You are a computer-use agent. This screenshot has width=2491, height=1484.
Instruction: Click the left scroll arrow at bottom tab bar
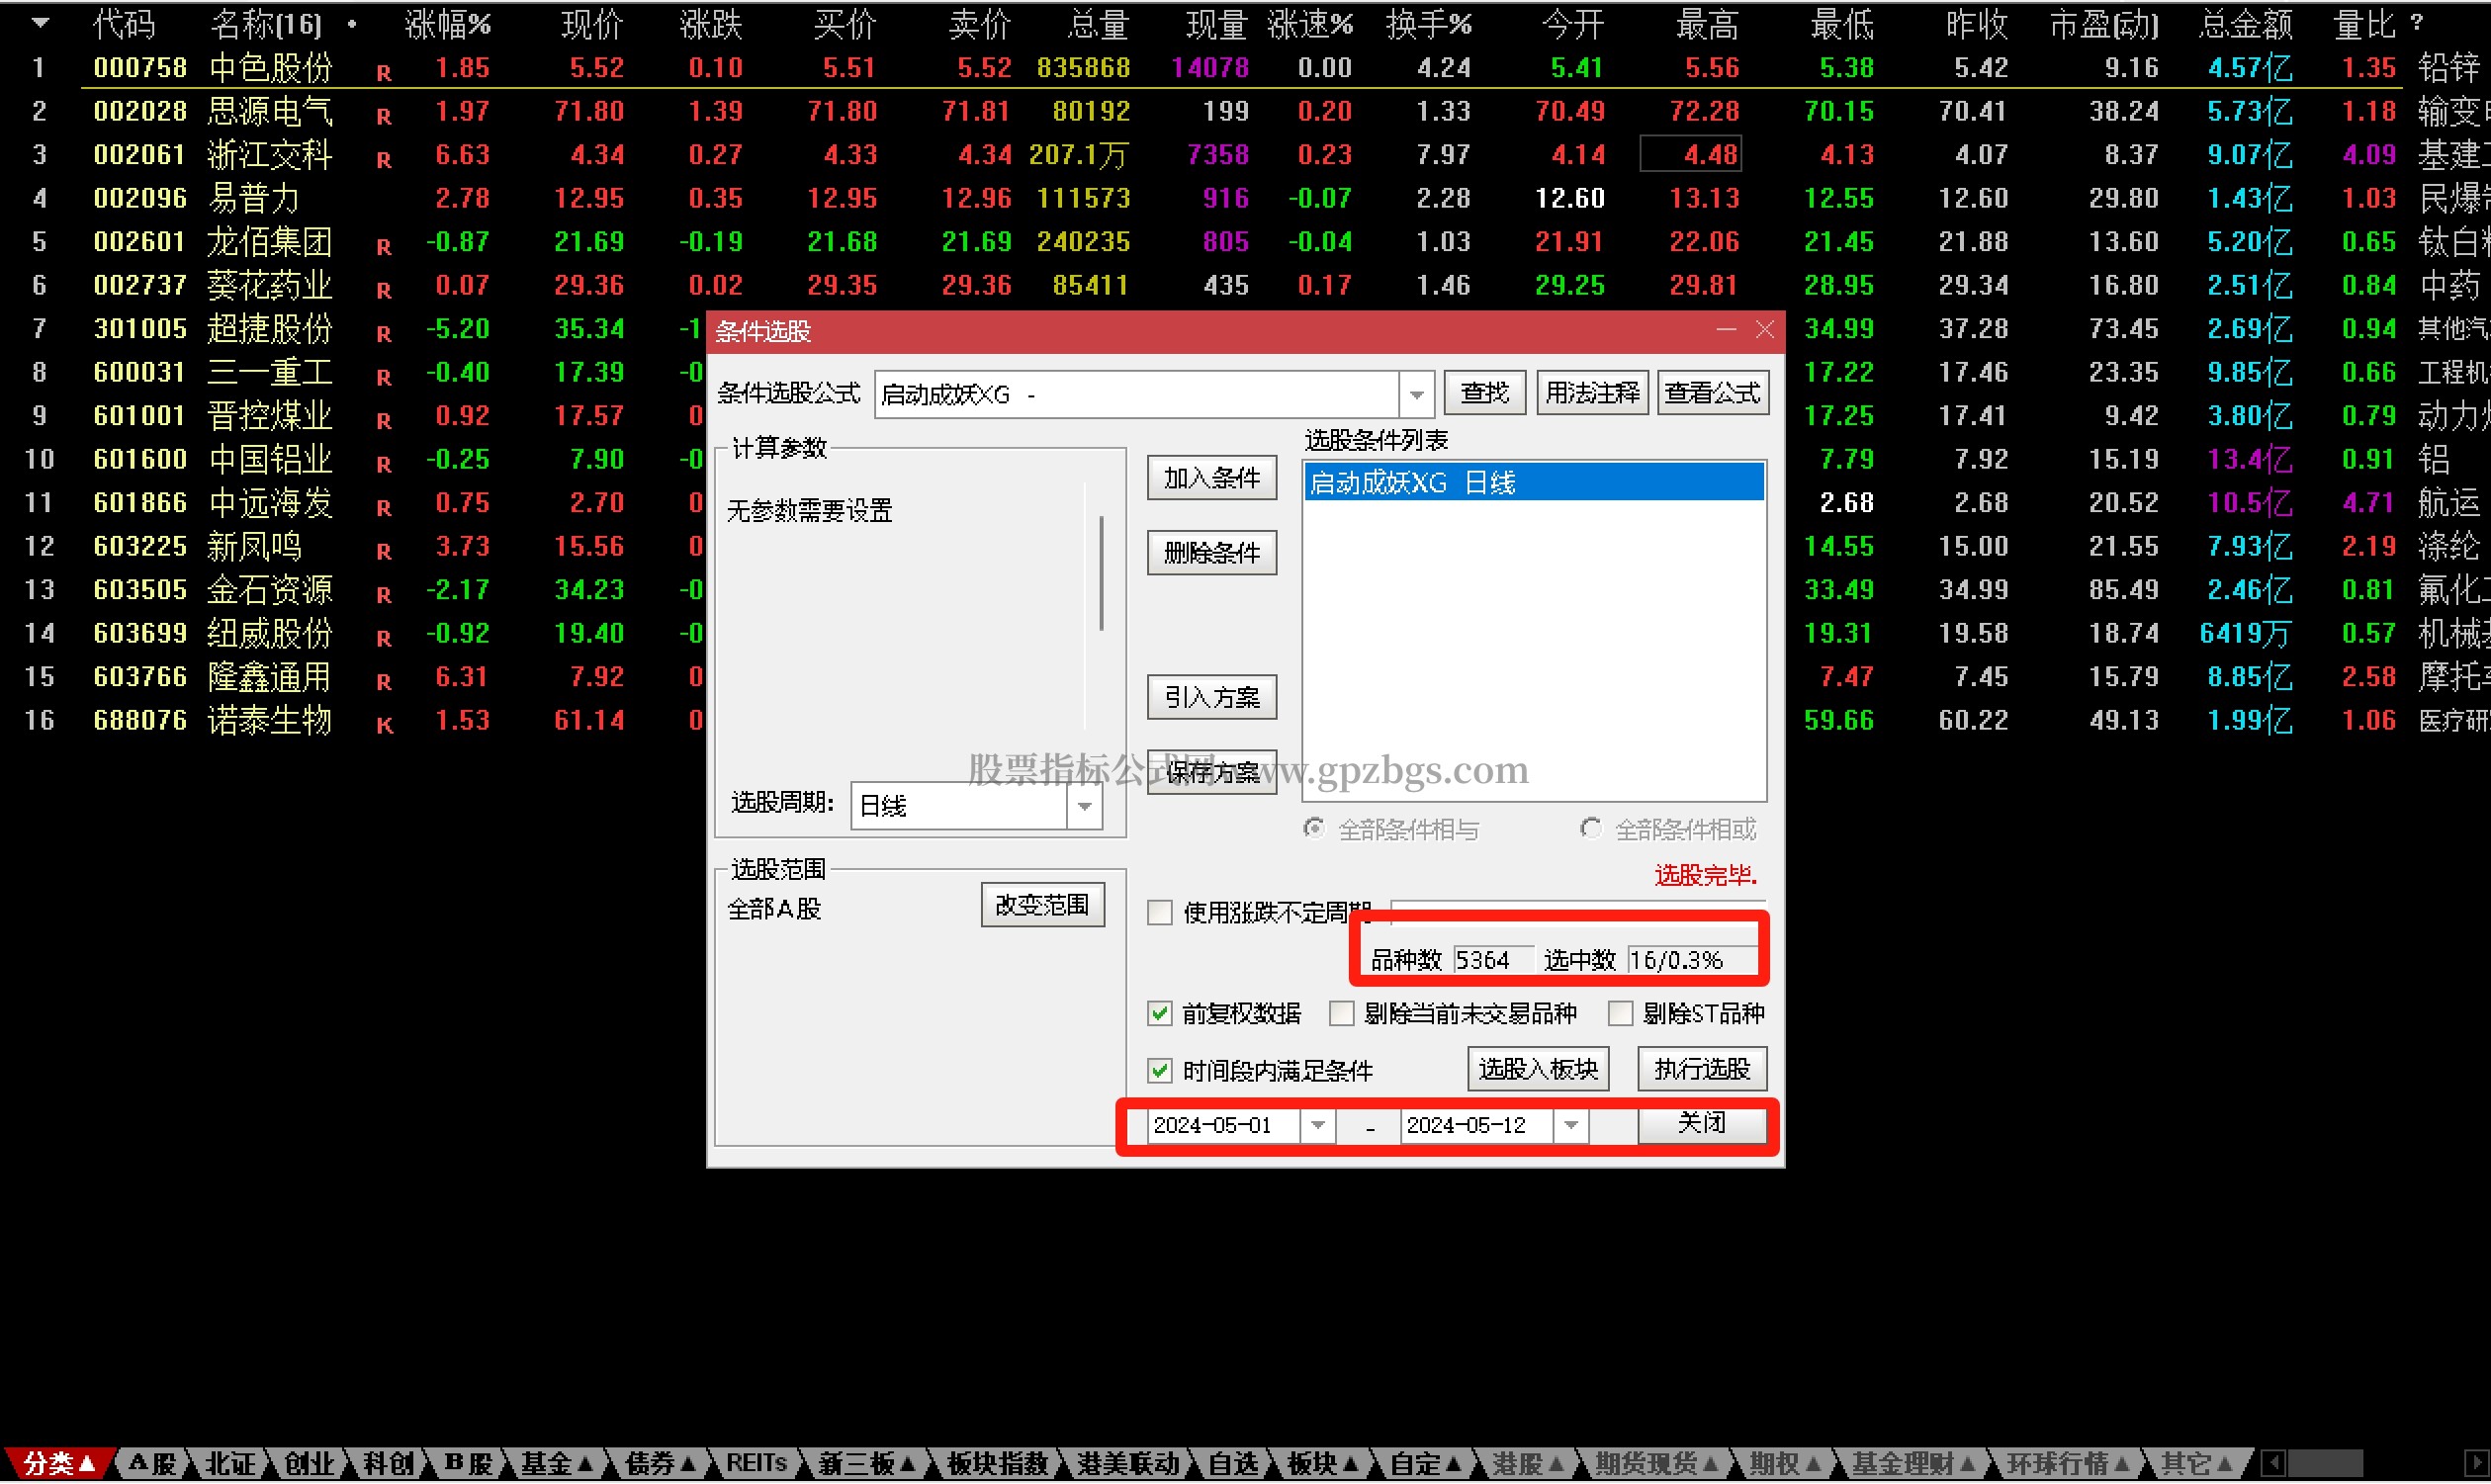pyautogui.click(x=2272, y=1463)
